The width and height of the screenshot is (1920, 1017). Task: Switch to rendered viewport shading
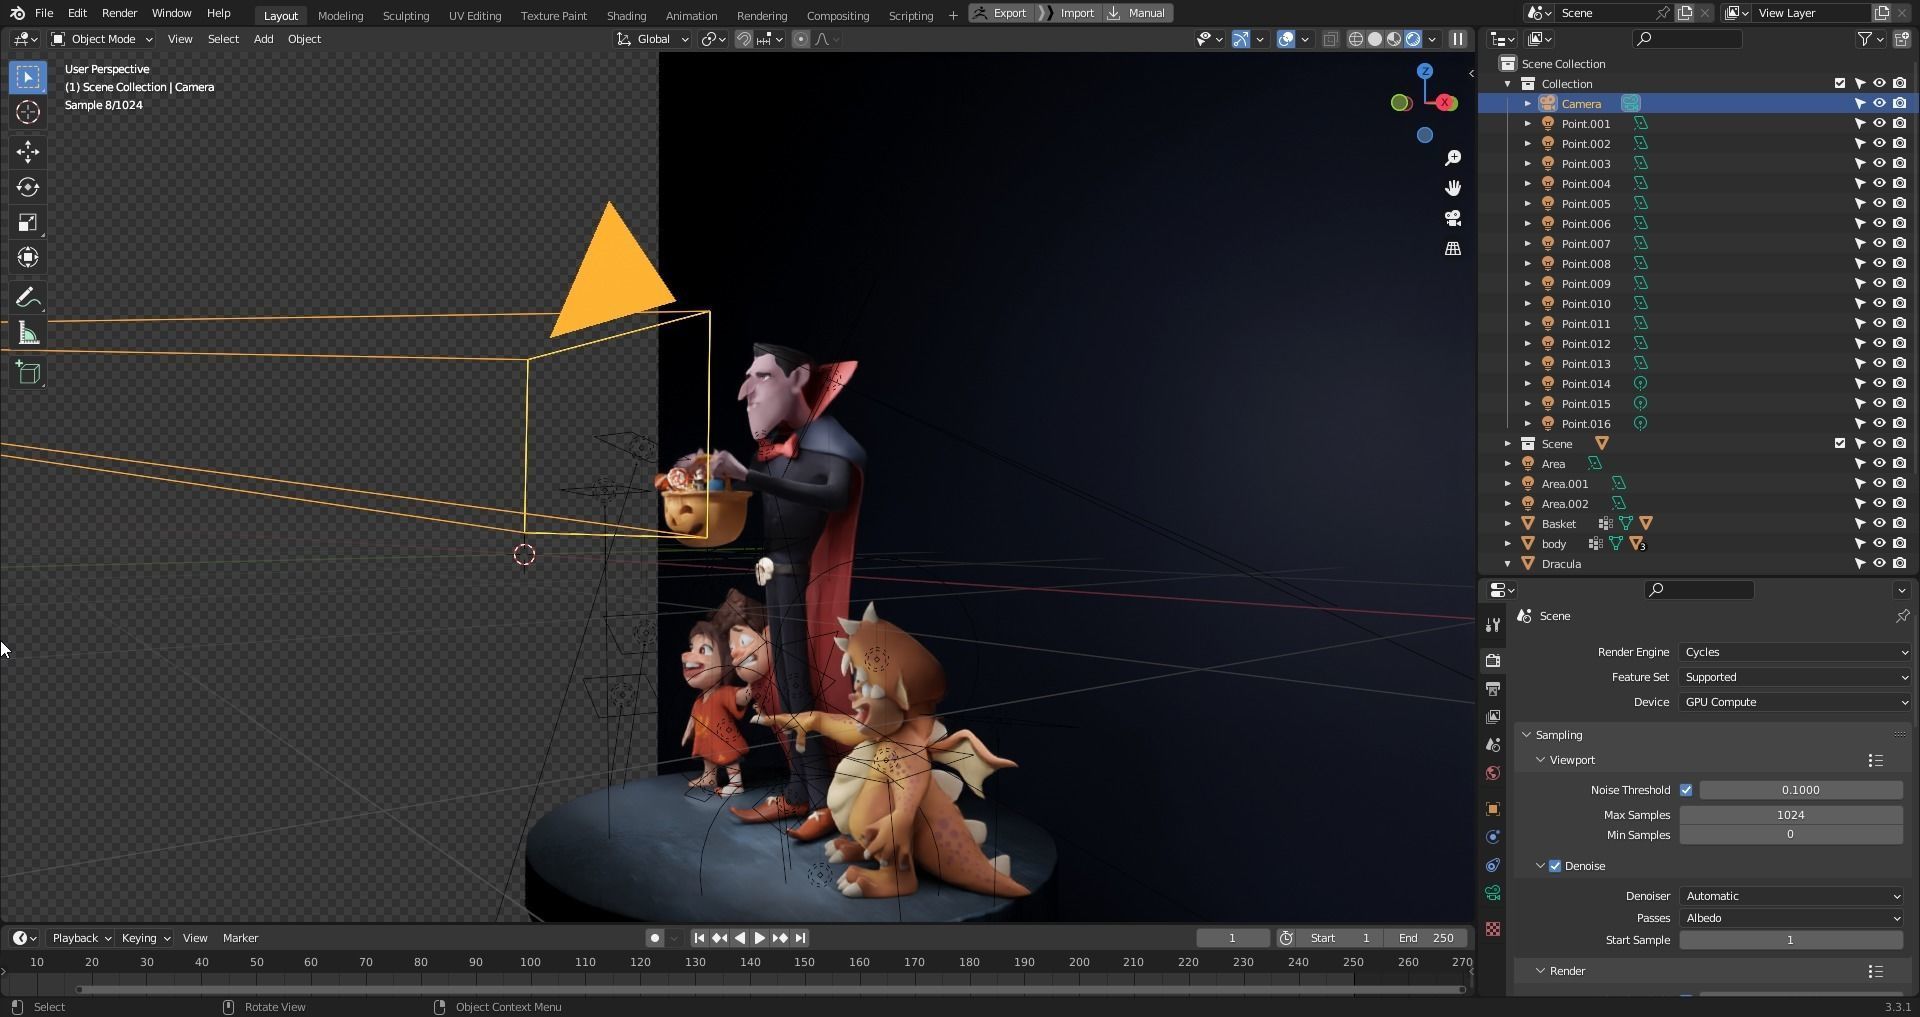(1413, 39)
